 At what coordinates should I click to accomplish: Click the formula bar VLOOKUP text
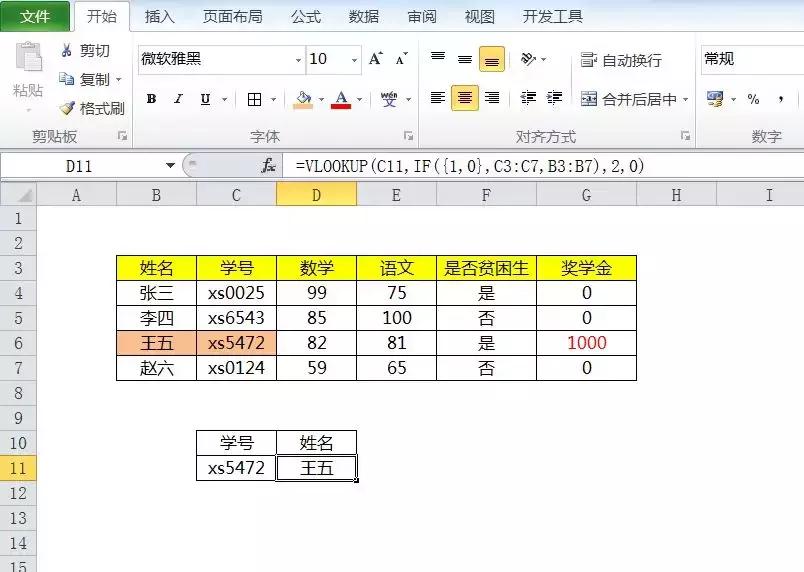[x=469, y=166]
